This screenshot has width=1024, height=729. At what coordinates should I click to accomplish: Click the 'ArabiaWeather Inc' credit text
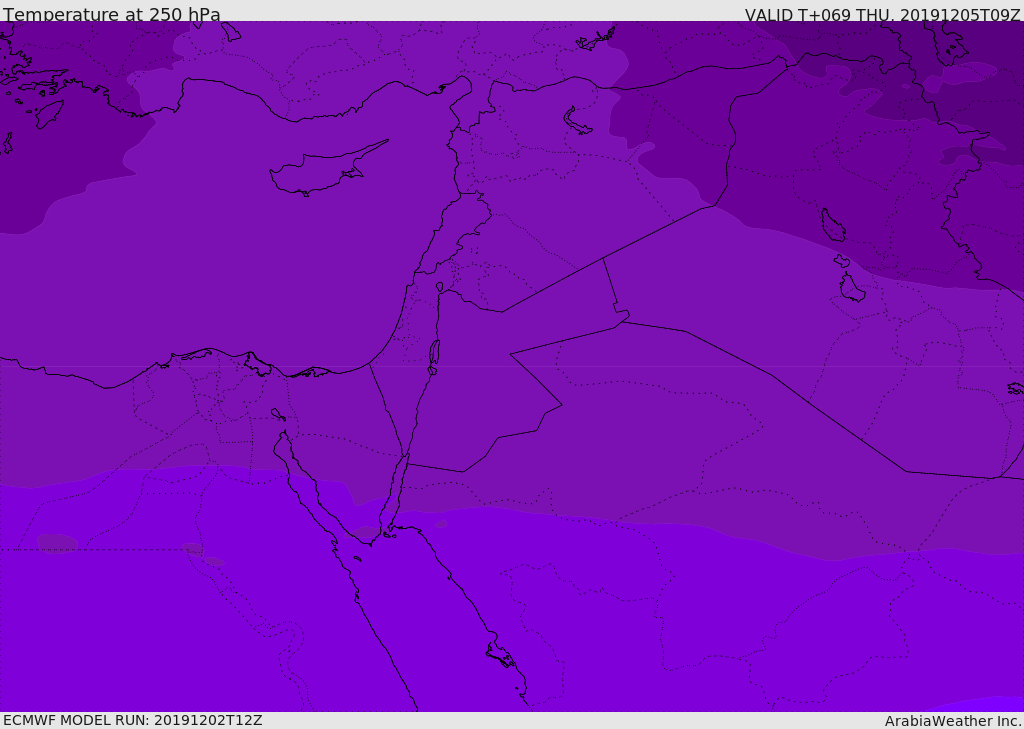952,721
